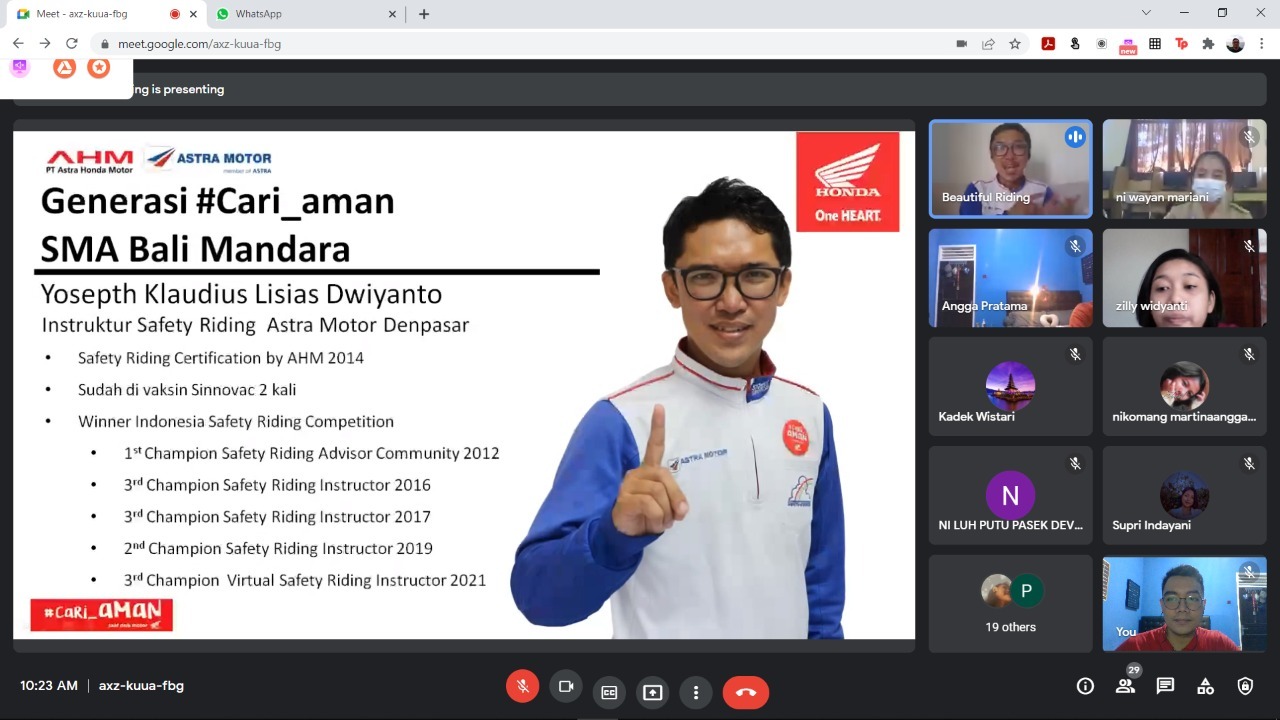Image resolution: width=1280 pixels, height=720 pixels.
Task: Select ni wayan mariani video tile
Action: 1184,169
